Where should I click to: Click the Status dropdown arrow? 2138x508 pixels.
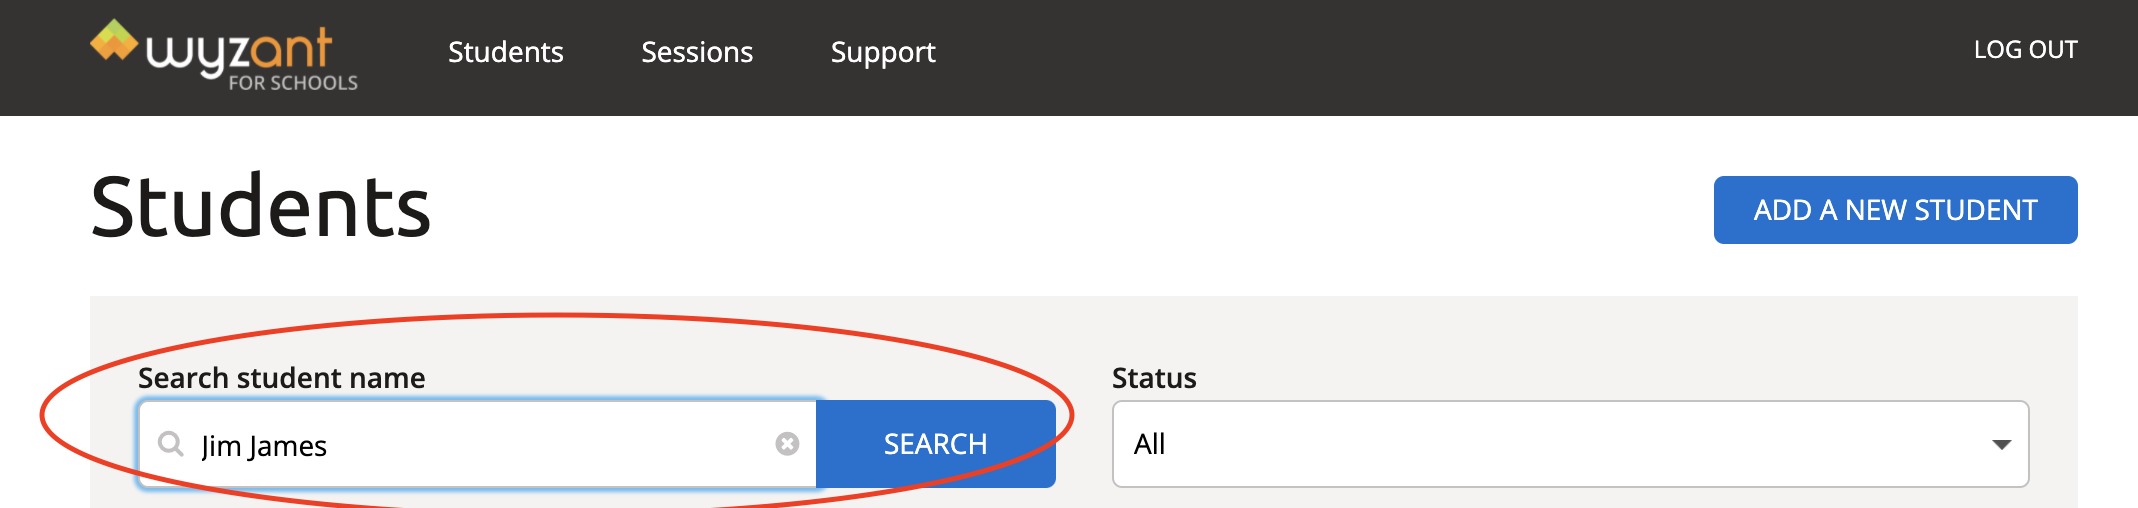[2001, 445]
